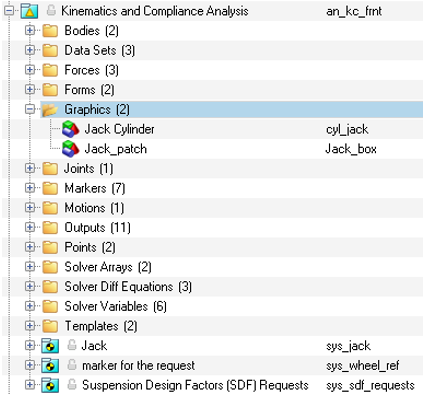Viewport: 424px width, 396px height.
Task: Select the Forces (3) folder label
Action: coord(91,70)
